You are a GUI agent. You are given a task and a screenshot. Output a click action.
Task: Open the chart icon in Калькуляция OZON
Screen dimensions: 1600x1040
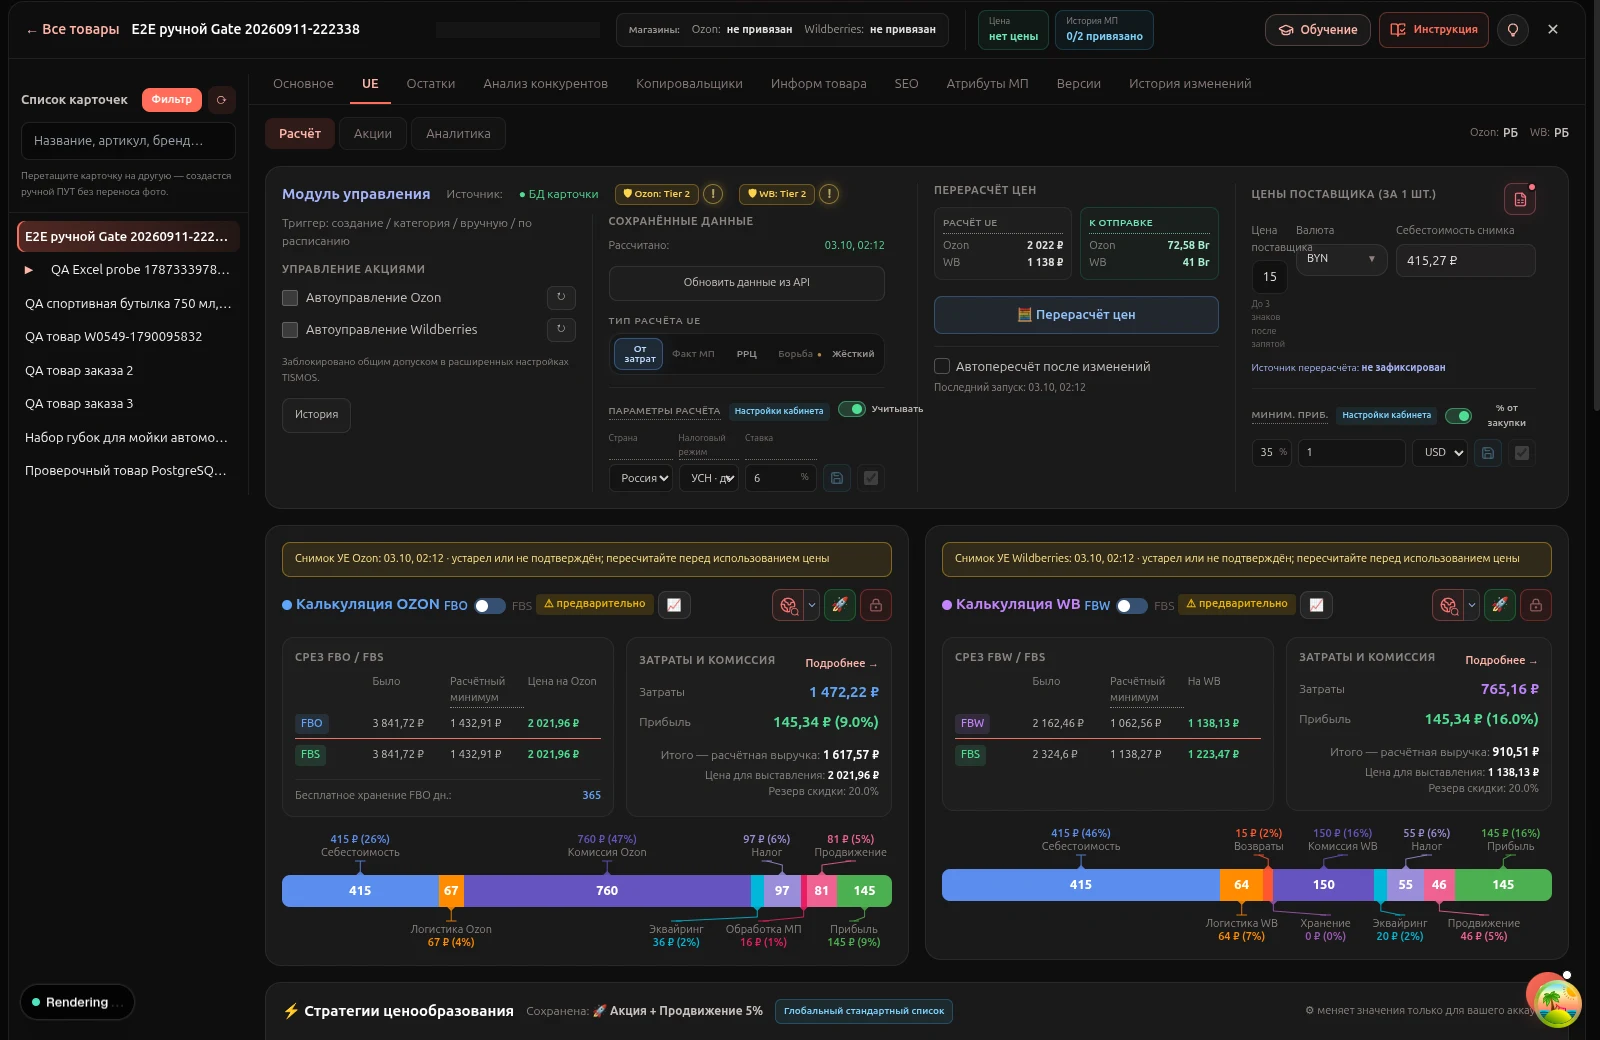[x=674, y=605]
